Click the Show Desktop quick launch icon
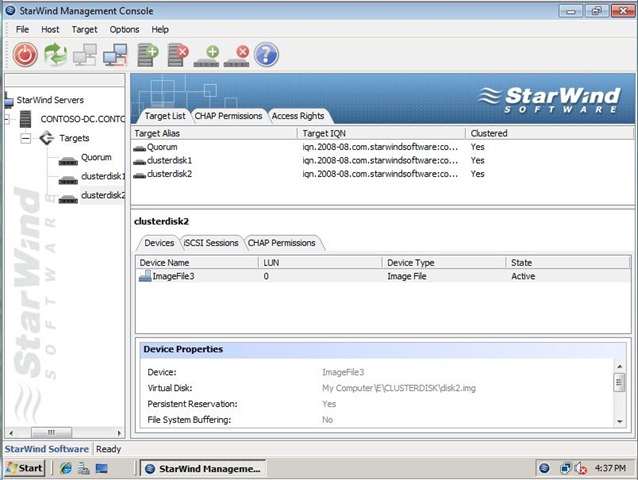Image resolution: width=638 pixels, height=480 pixels. [101, 468]
